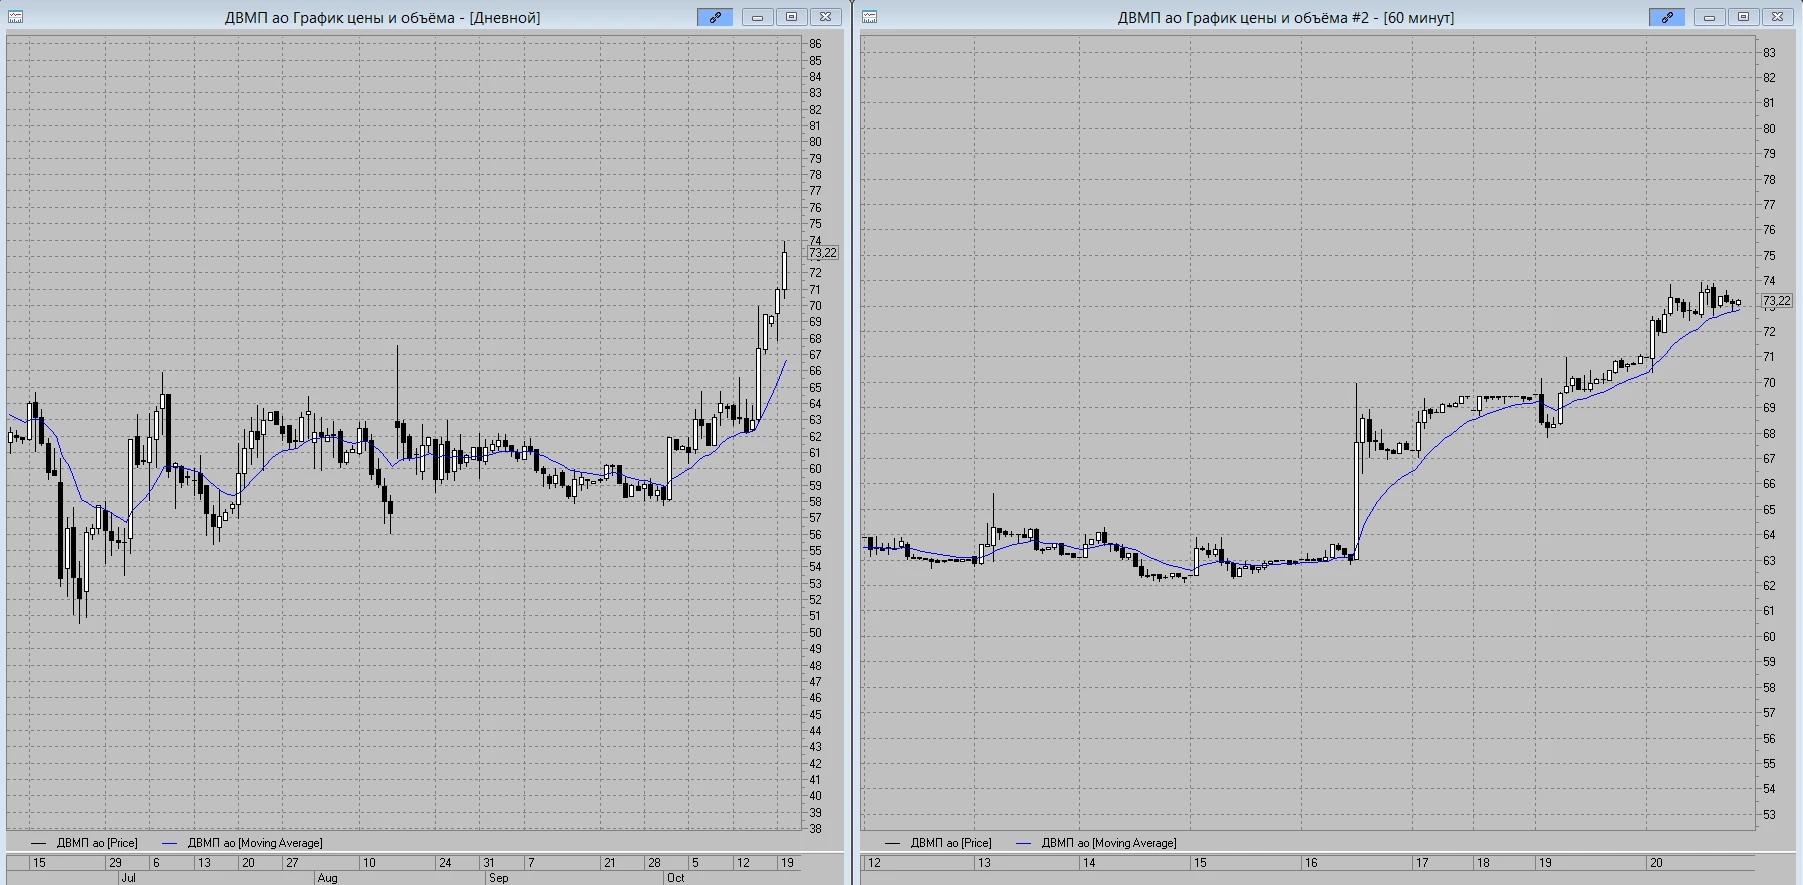The image size is (1803, 885).
Task: Click date label '20' on the 60-minute chart time axis
Action: tap(1656, 863)
